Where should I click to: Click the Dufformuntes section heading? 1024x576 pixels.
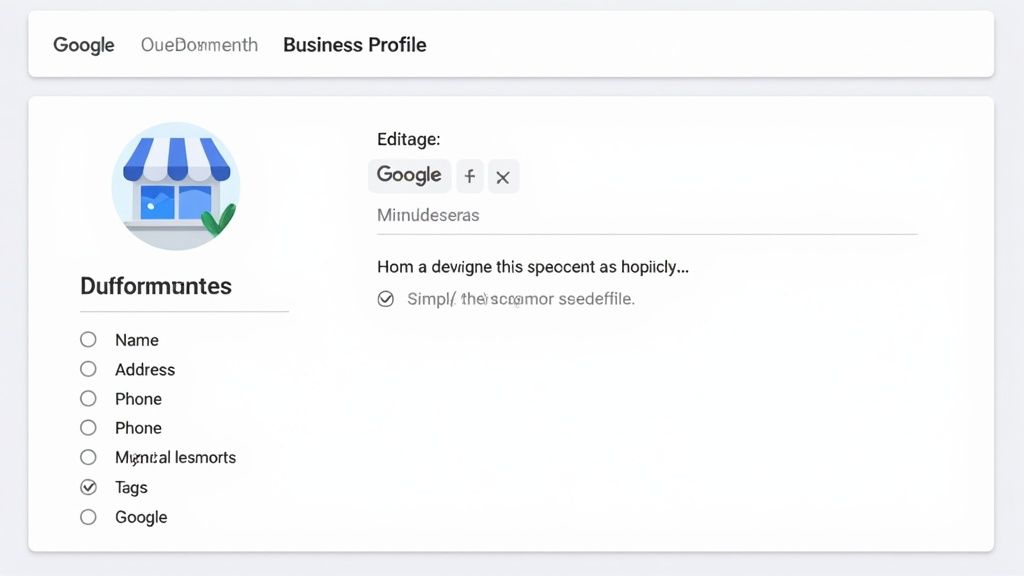(x=156, y=286)
